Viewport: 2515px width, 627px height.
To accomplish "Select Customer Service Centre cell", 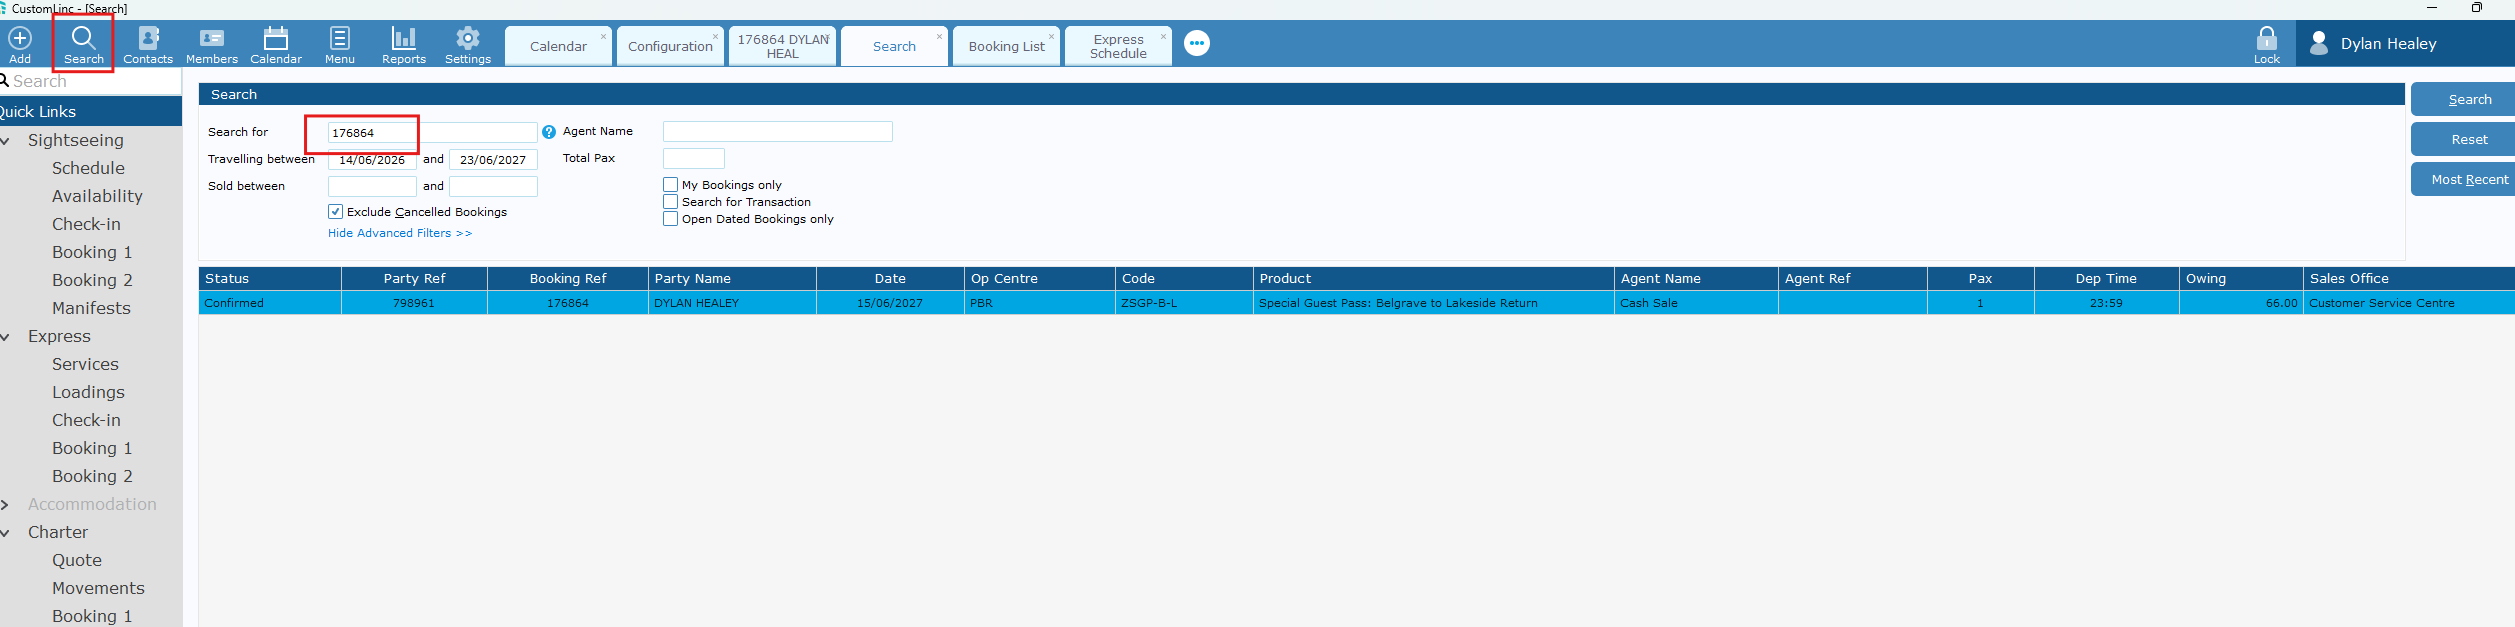I will point(2409,303).
